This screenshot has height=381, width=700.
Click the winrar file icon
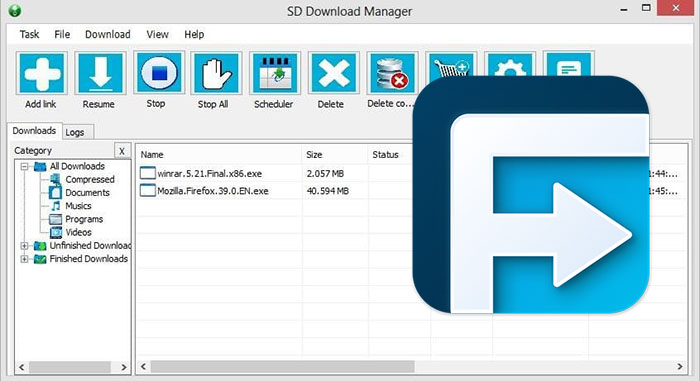point(147,173)
